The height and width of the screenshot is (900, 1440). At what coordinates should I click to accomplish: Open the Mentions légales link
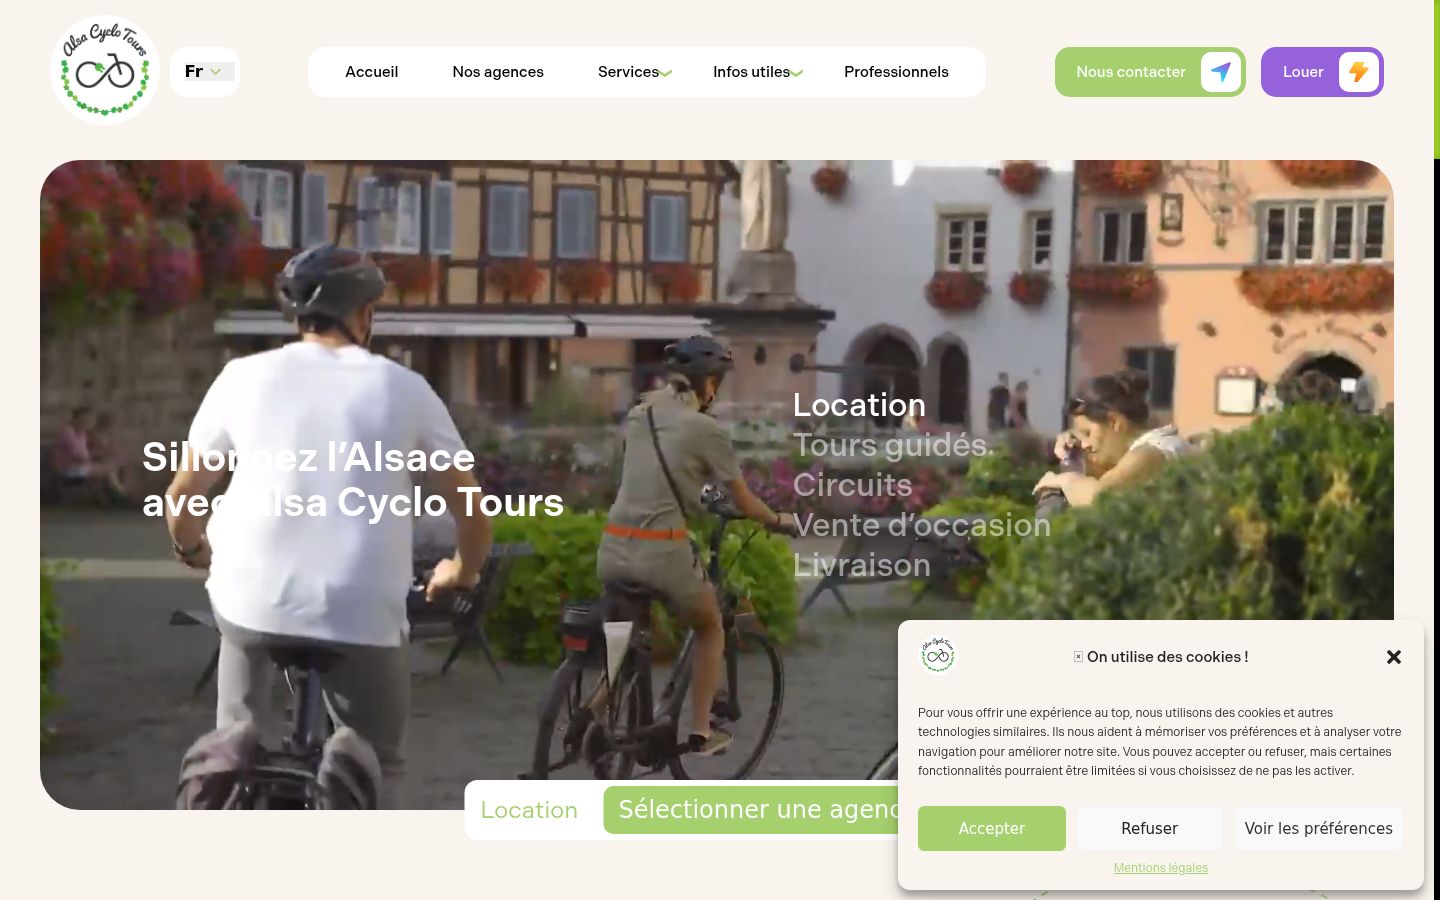click(x=1161, y=868)
